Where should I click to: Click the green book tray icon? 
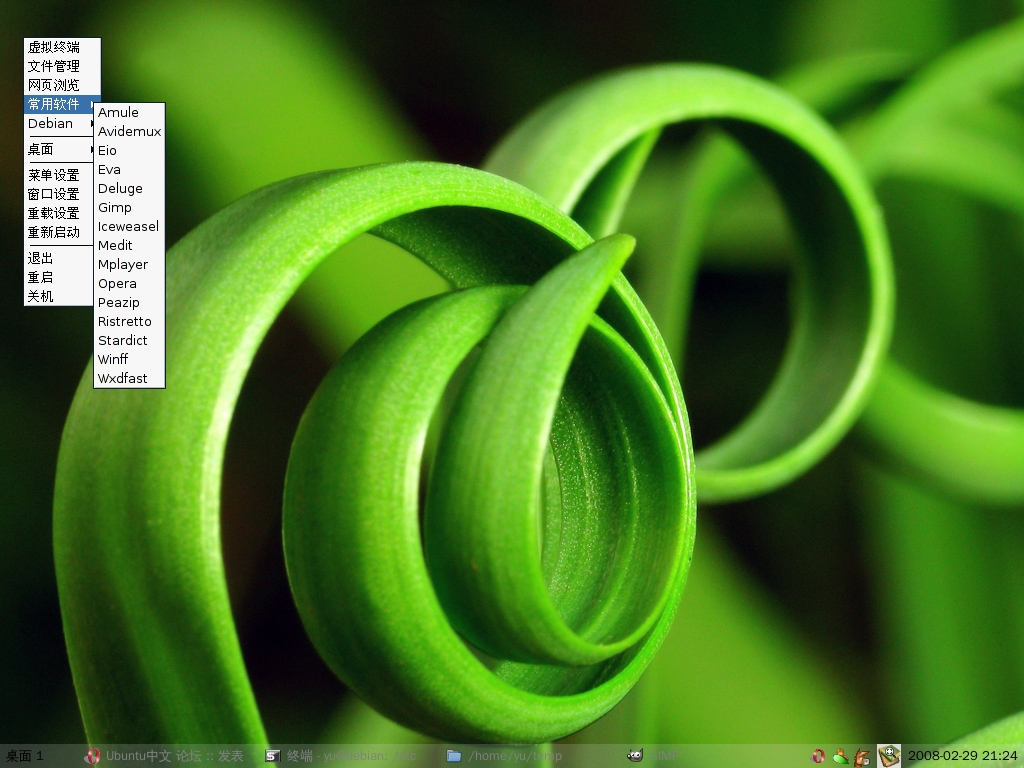pos(888,756)
